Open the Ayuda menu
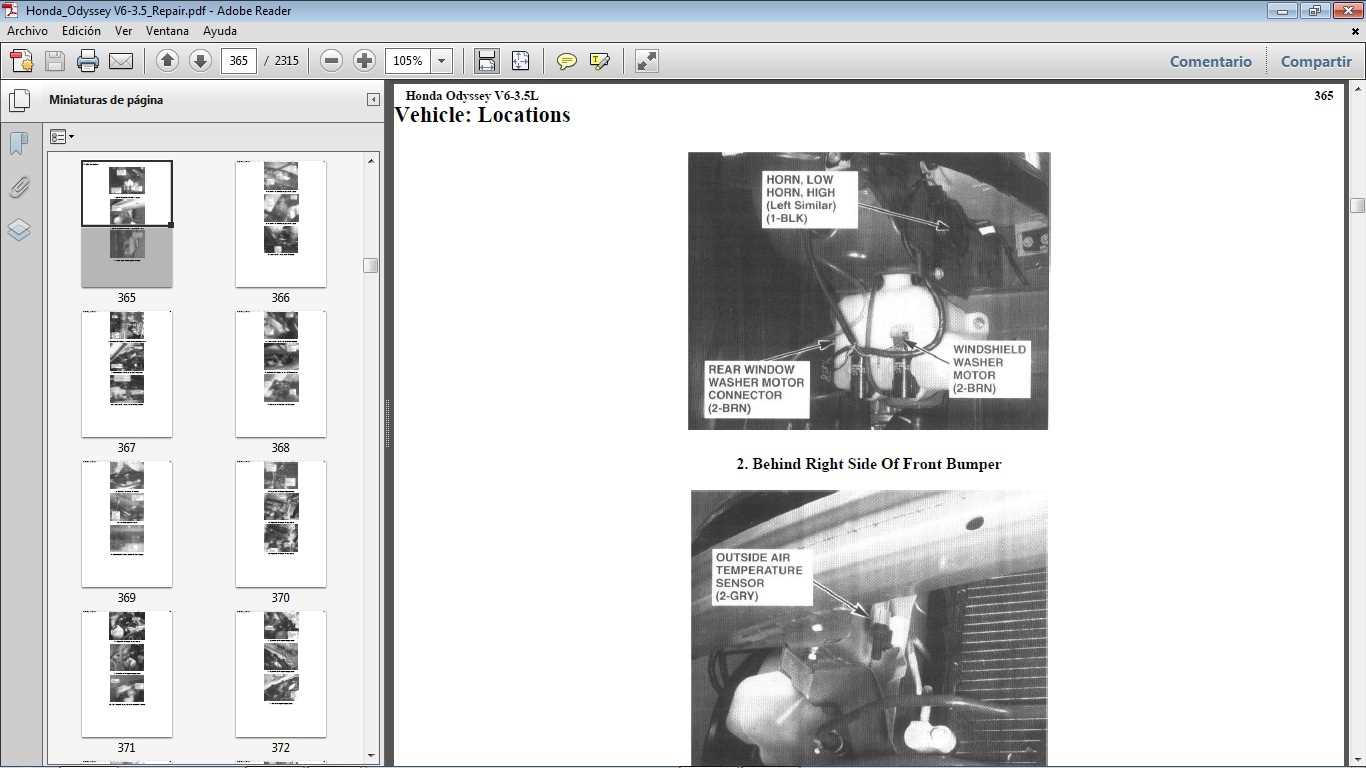Screen dimensions: 1366x768 [220, 31]
